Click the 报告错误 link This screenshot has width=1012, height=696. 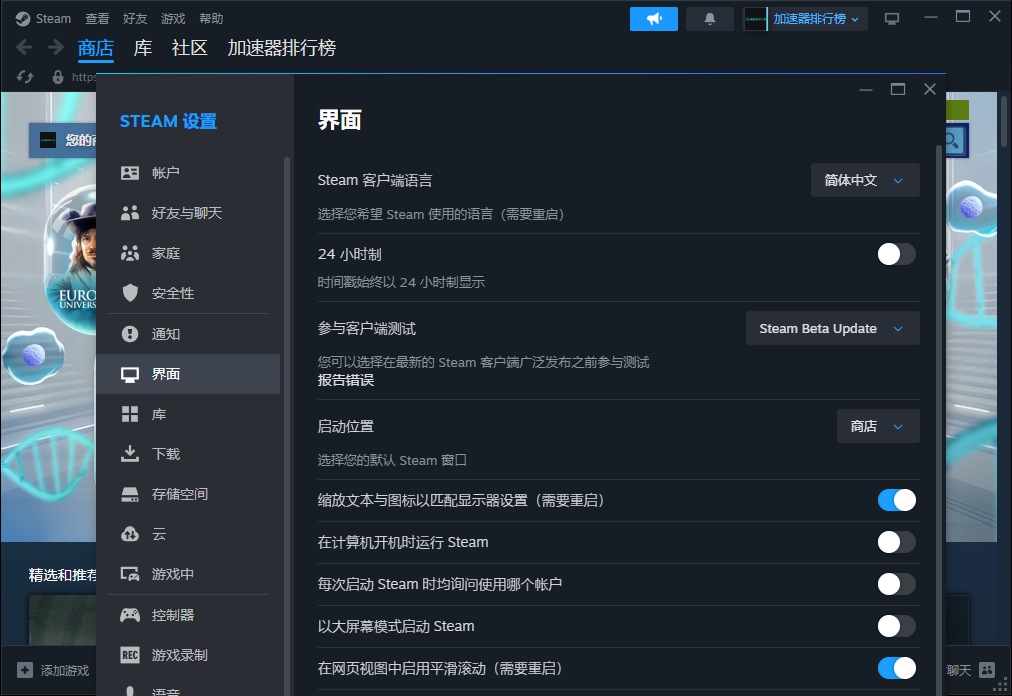point(345,380)
